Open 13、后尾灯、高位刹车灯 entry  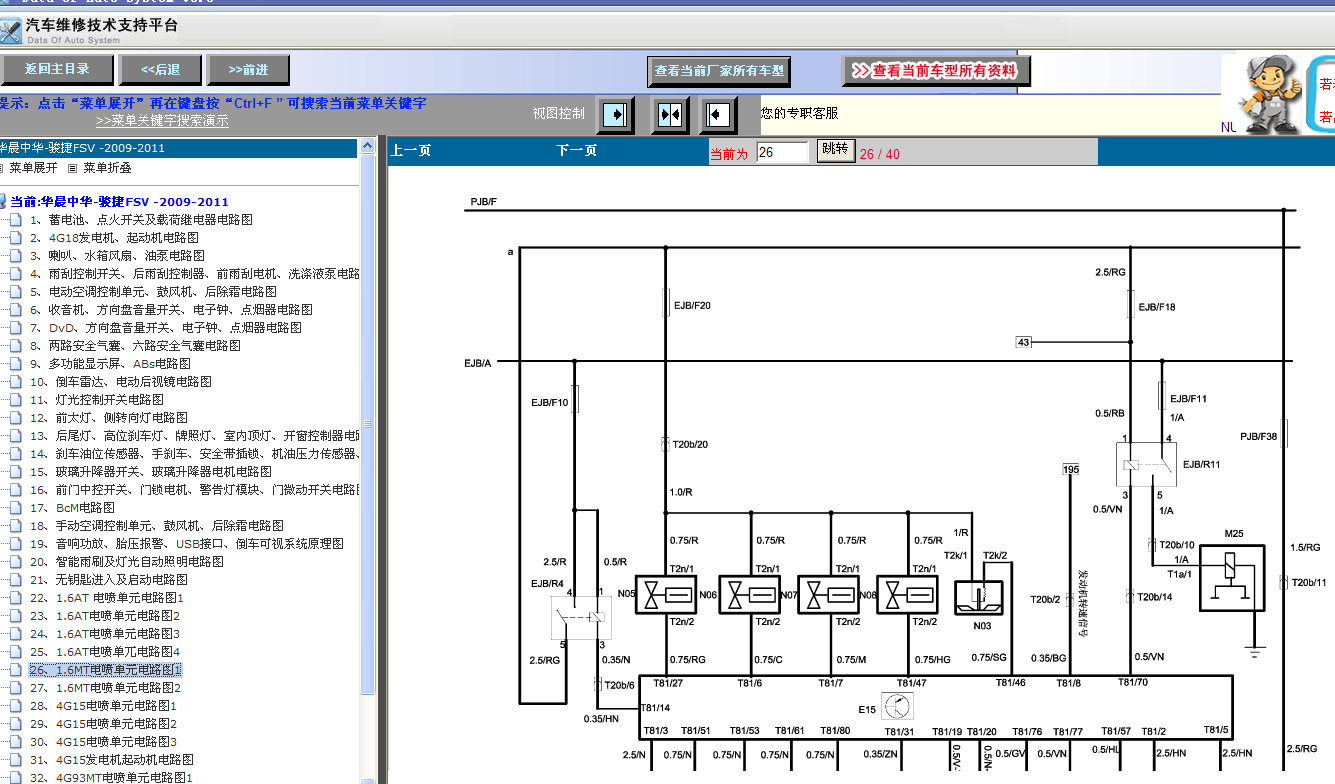194,436
